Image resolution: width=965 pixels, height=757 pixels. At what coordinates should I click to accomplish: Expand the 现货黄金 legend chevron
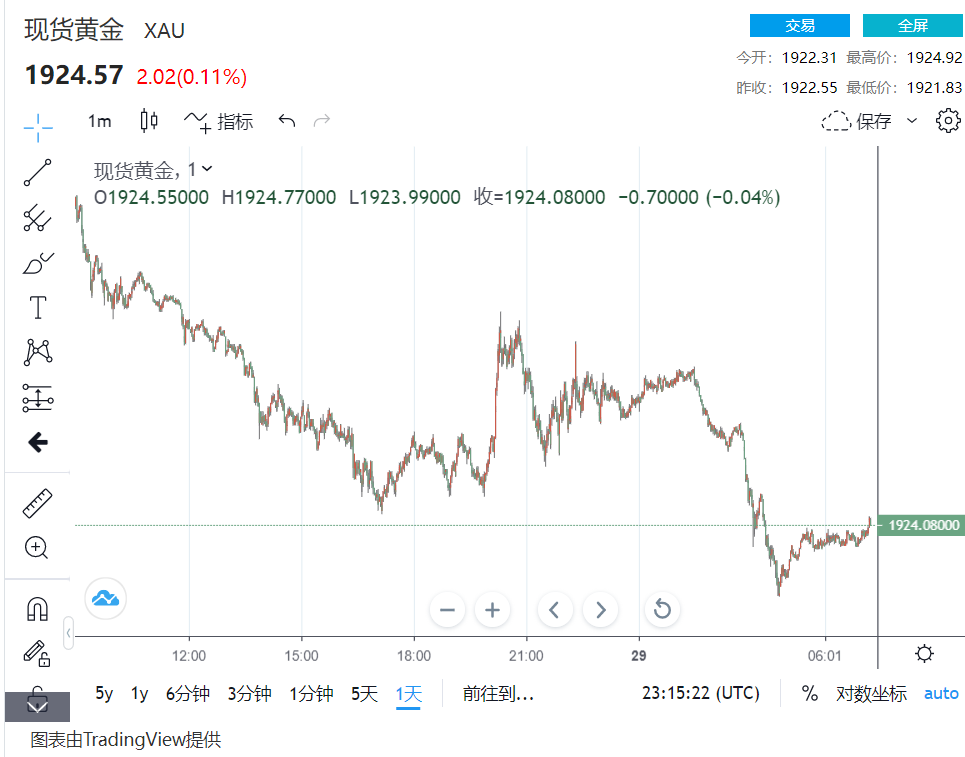pos(207,170)
